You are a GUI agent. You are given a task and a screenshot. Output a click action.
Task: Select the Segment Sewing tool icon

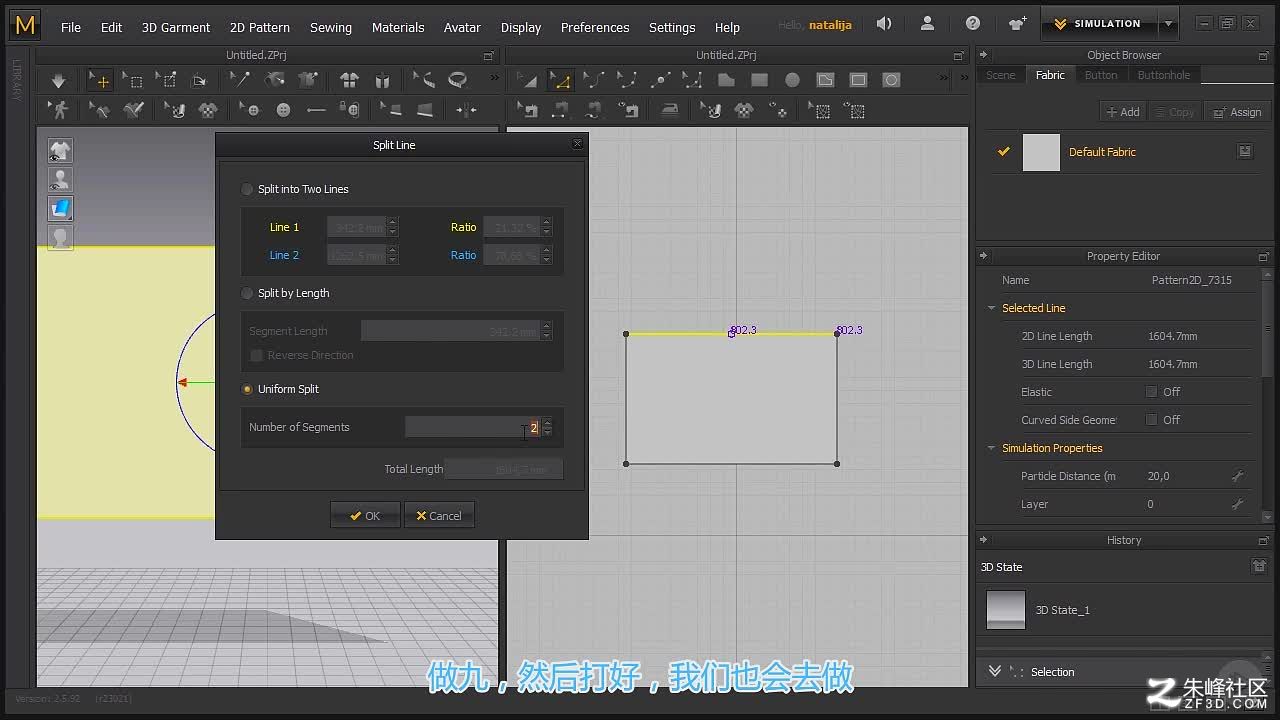point(561,110)
